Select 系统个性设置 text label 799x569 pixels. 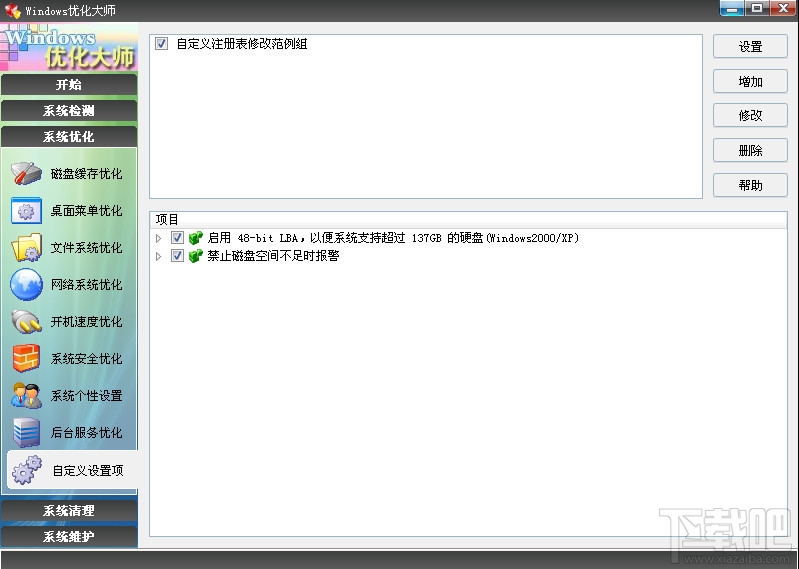[x=86, y=396]
